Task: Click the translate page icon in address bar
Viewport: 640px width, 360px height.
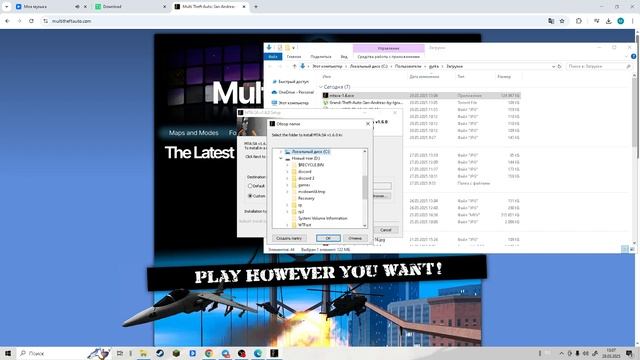Action: [x=551, y=21]
